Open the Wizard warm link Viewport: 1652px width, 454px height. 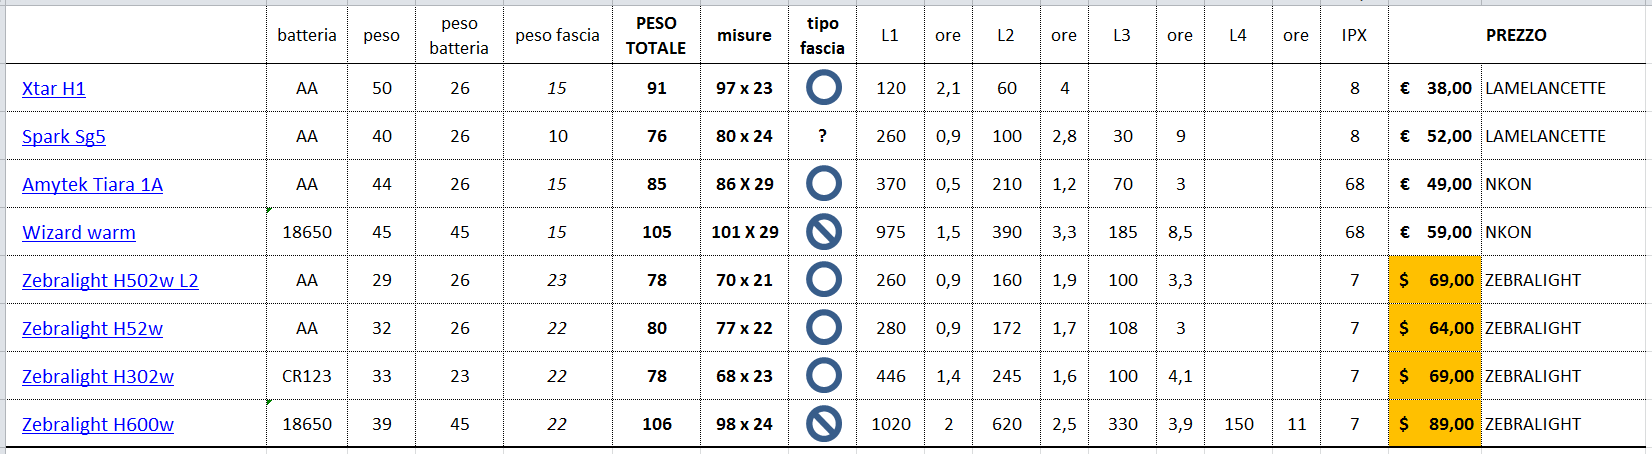tap(79, 233)
